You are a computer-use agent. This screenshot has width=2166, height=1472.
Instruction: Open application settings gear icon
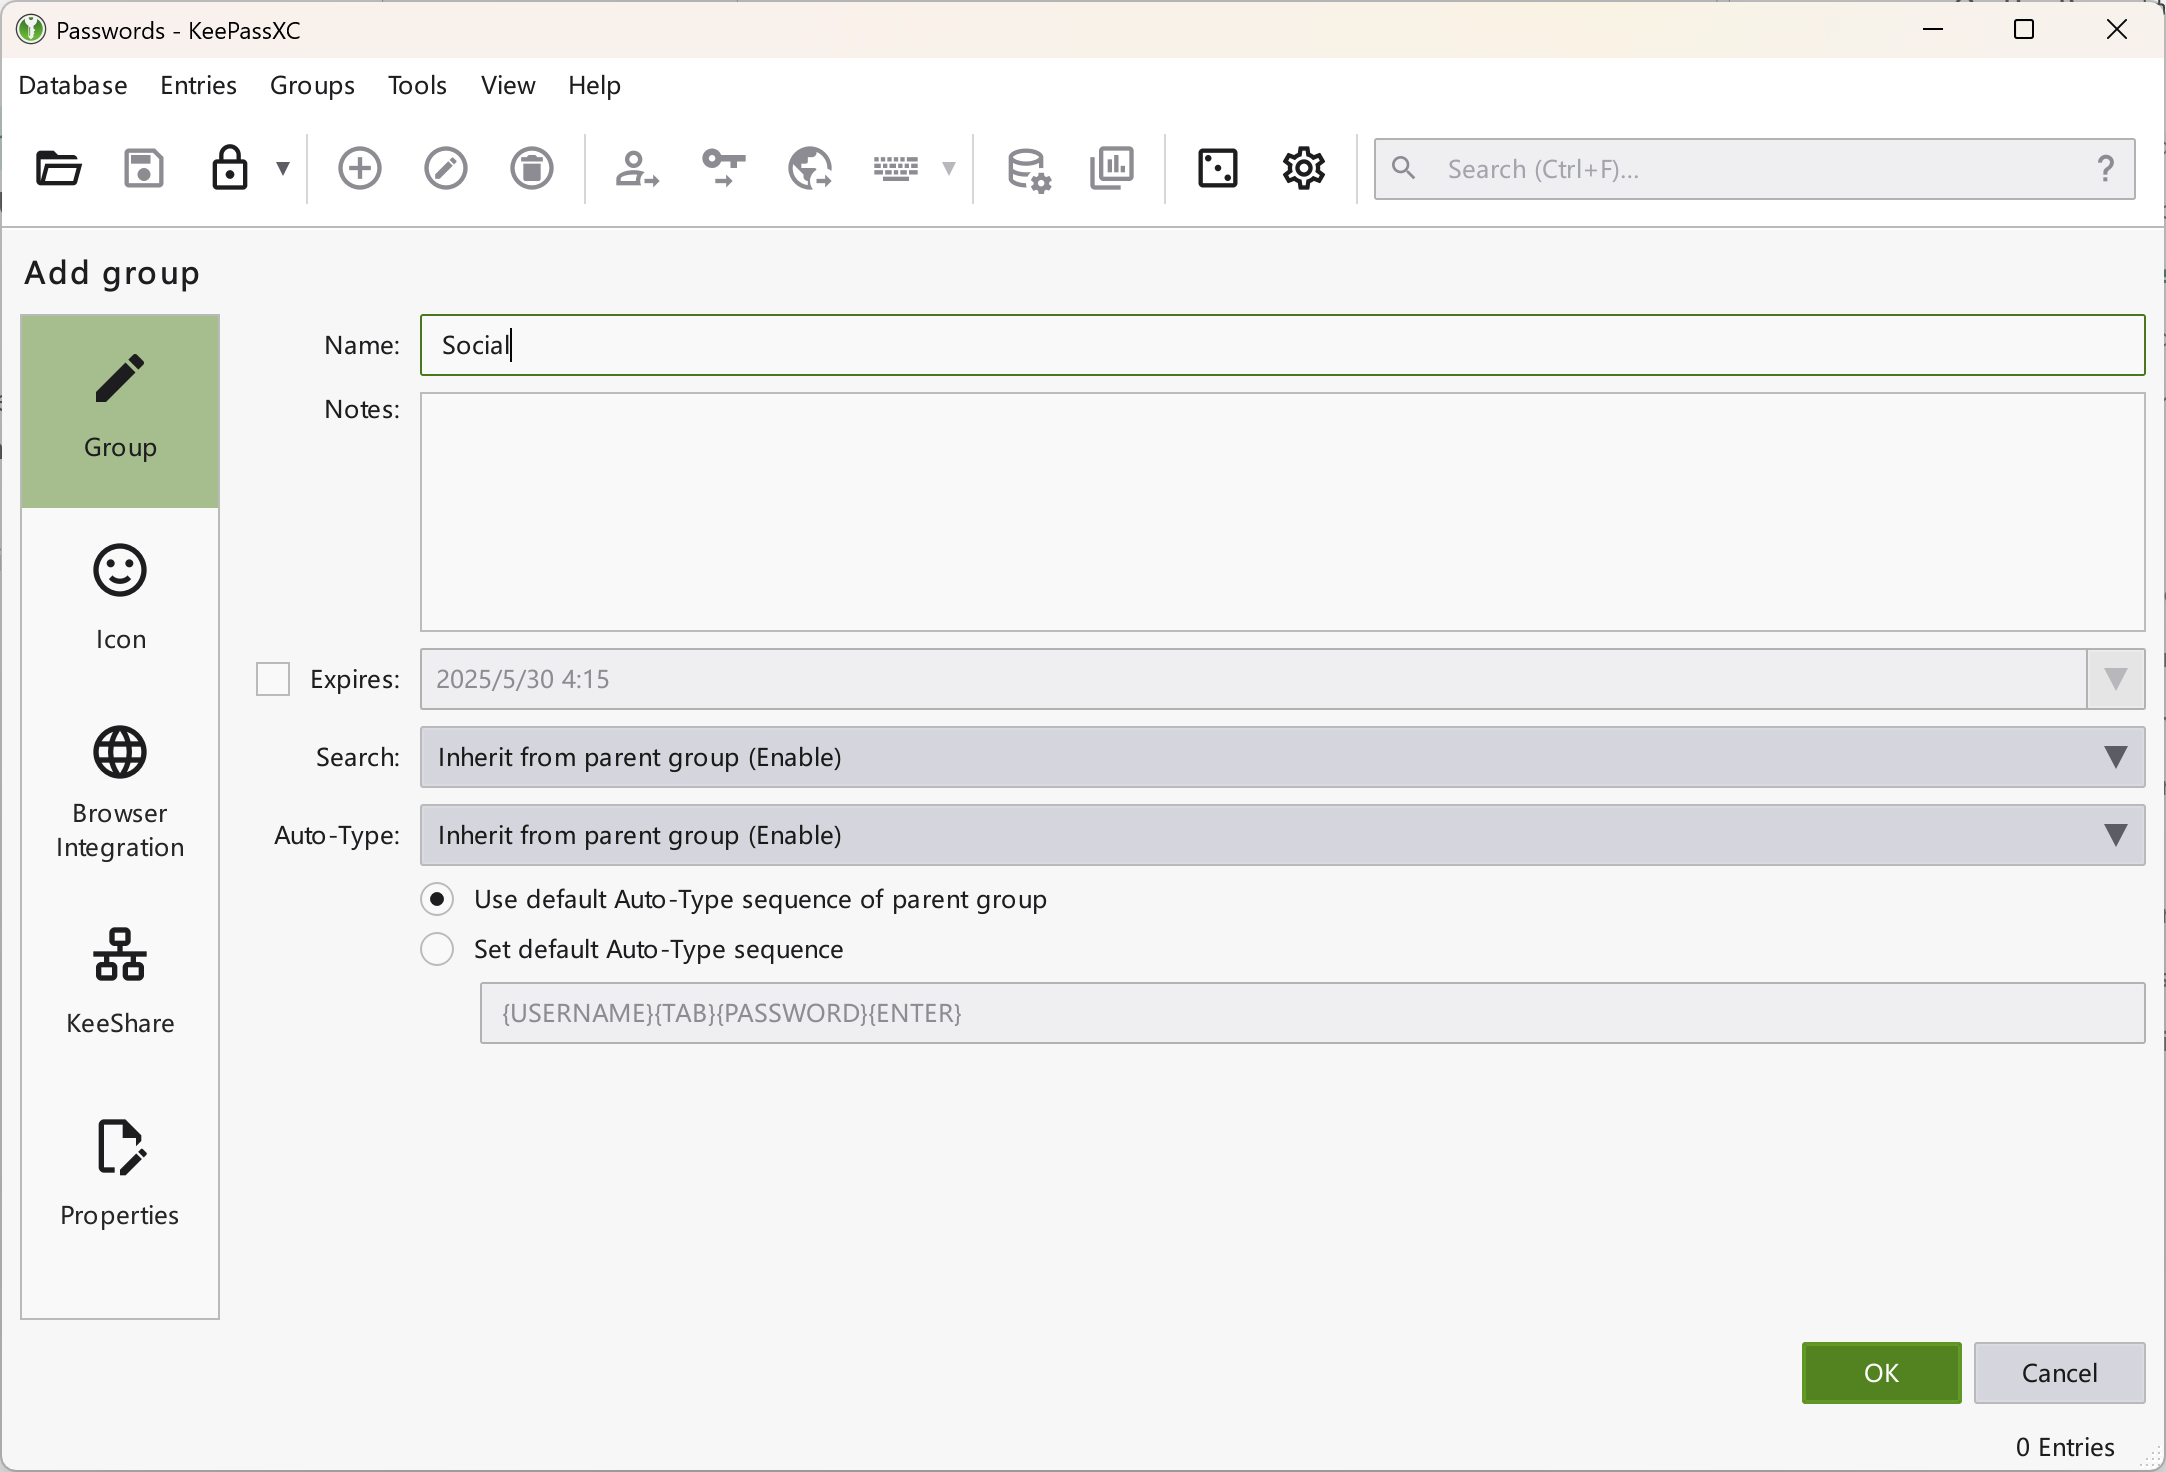[1304, 168]
